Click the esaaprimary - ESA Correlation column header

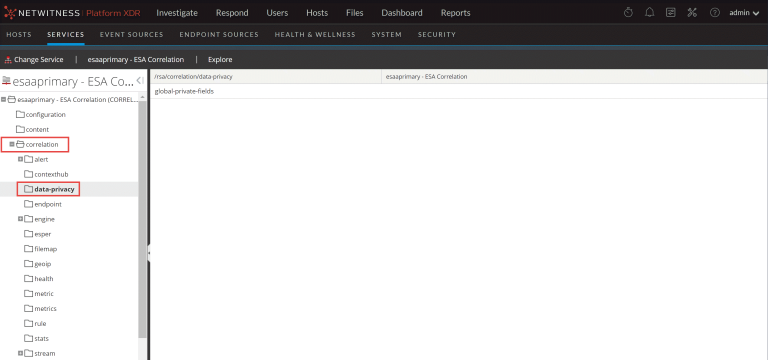click(575, 77)
